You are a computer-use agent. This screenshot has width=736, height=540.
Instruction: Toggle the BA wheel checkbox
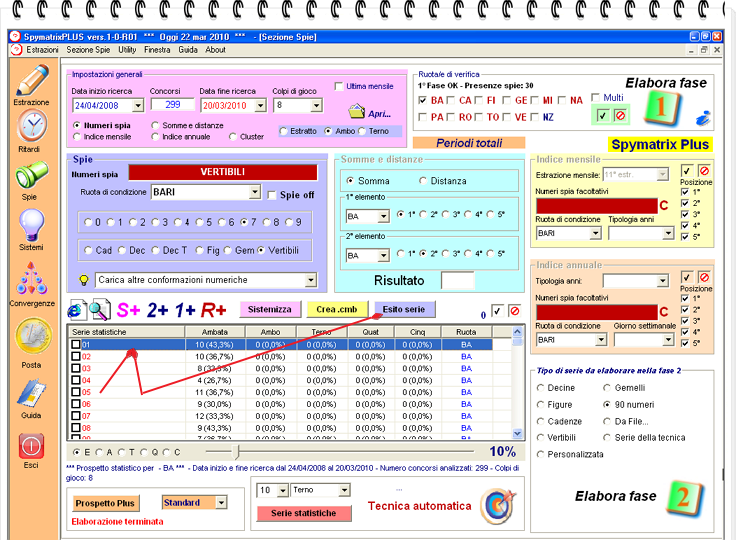point(422,100)
